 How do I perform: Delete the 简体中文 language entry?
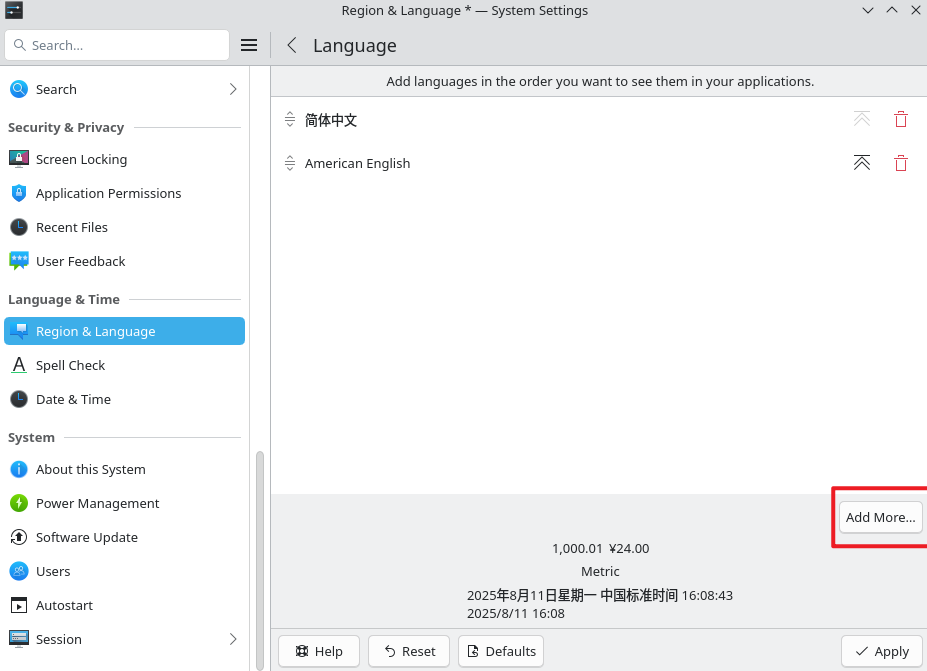[x=900, y=119]
